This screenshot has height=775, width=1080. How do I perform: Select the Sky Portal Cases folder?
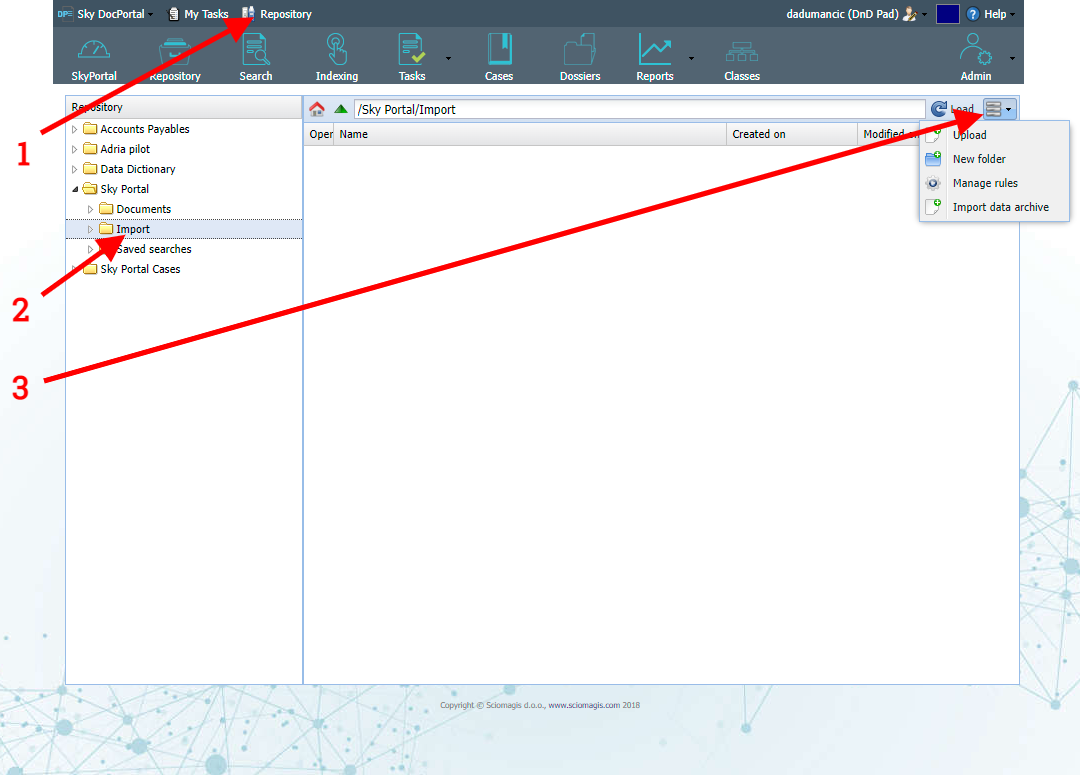141,269
